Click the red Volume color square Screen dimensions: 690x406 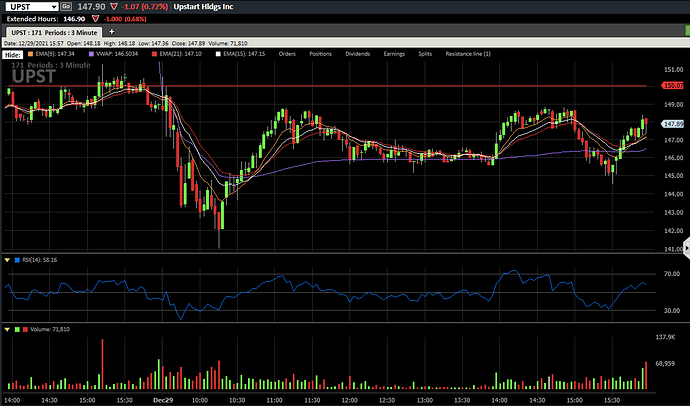(x=25, y=329)
